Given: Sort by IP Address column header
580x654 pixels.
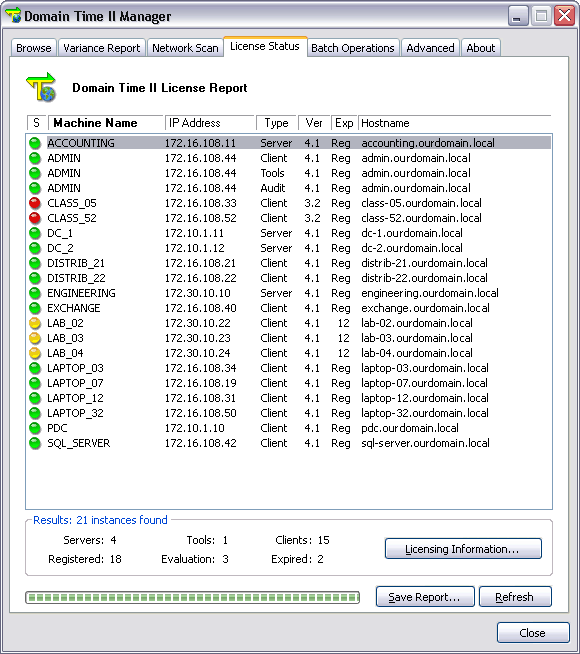Looking at the screenshot, I should click(209, 123).
